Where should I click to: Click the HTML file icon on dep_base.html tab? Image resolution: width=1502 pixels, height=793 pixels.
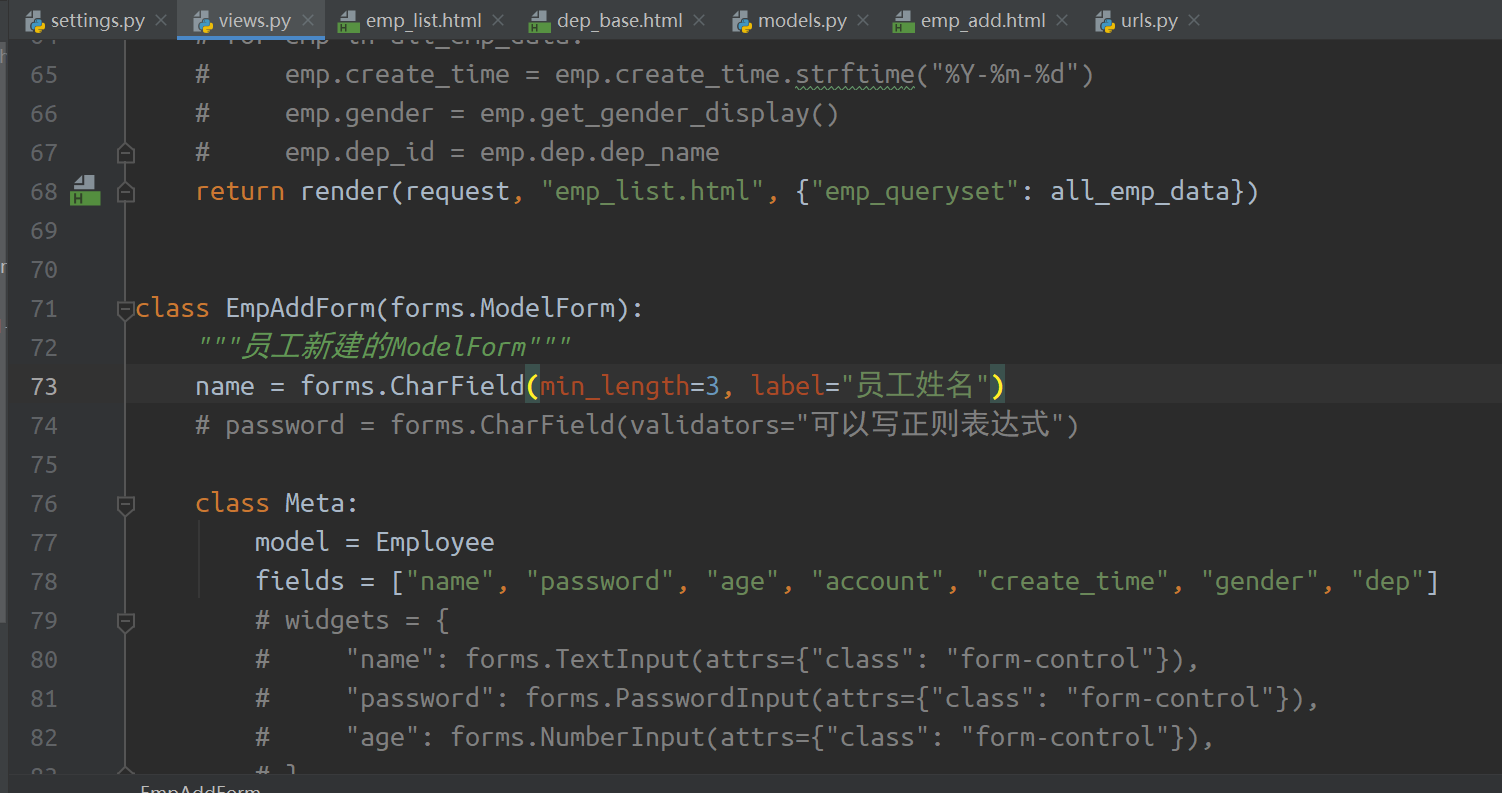[x=540, y=21]
